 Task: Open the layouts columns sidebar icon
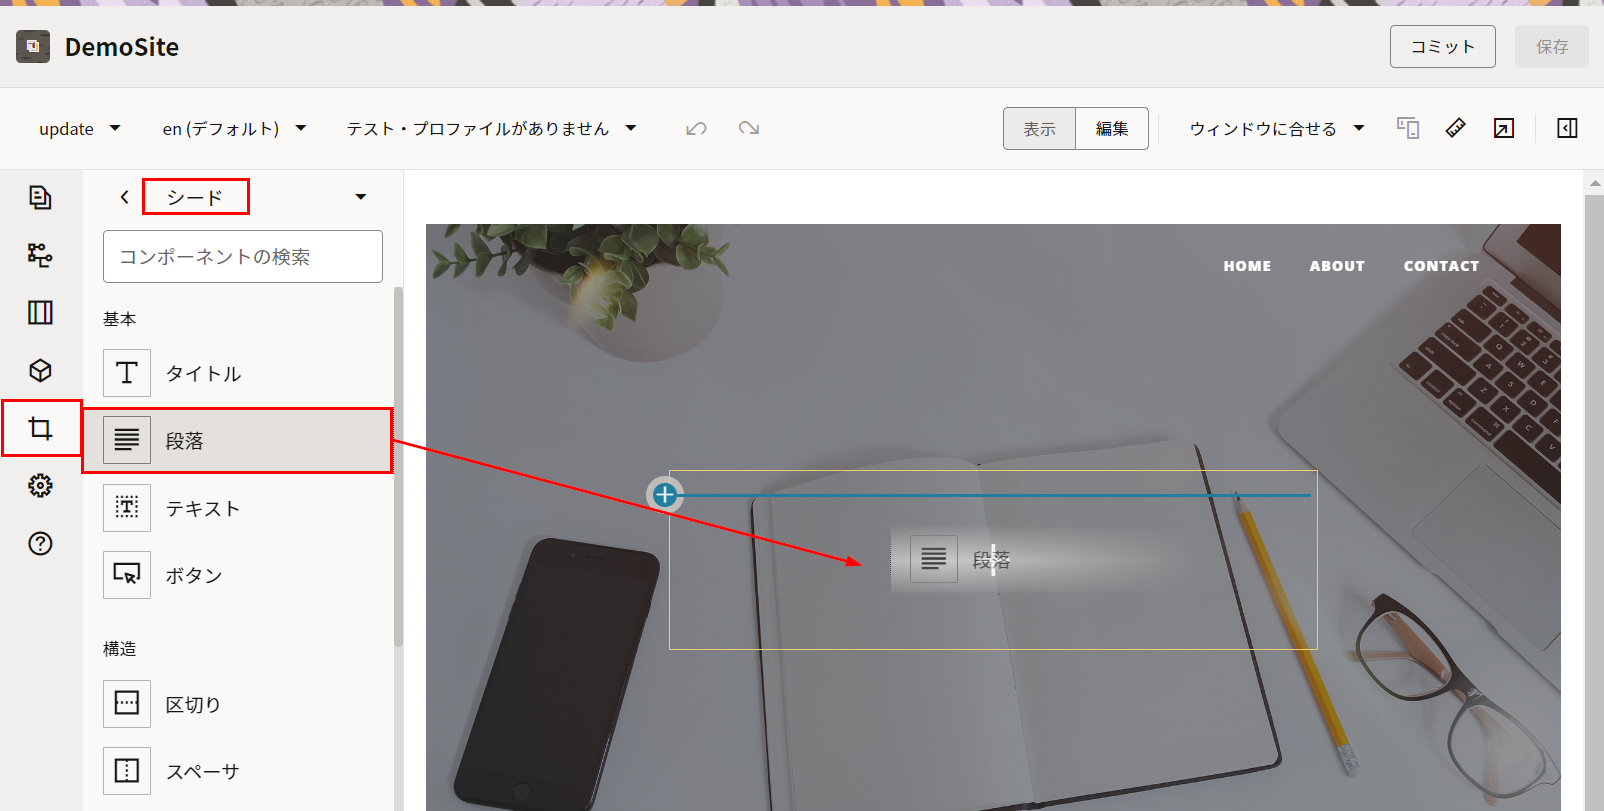coord(40,312)
